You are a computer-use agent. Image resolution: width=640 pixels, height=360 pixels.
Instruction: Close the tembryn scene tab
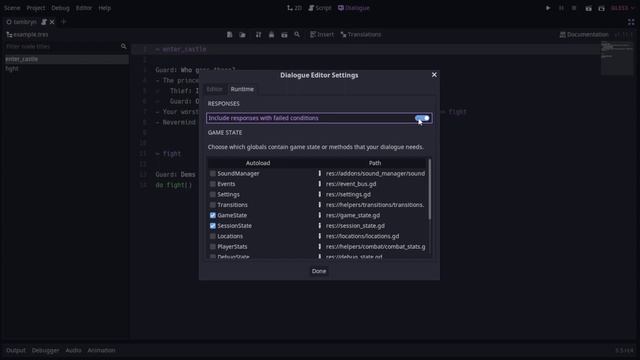pyautogui.click(x=52, y=22)
